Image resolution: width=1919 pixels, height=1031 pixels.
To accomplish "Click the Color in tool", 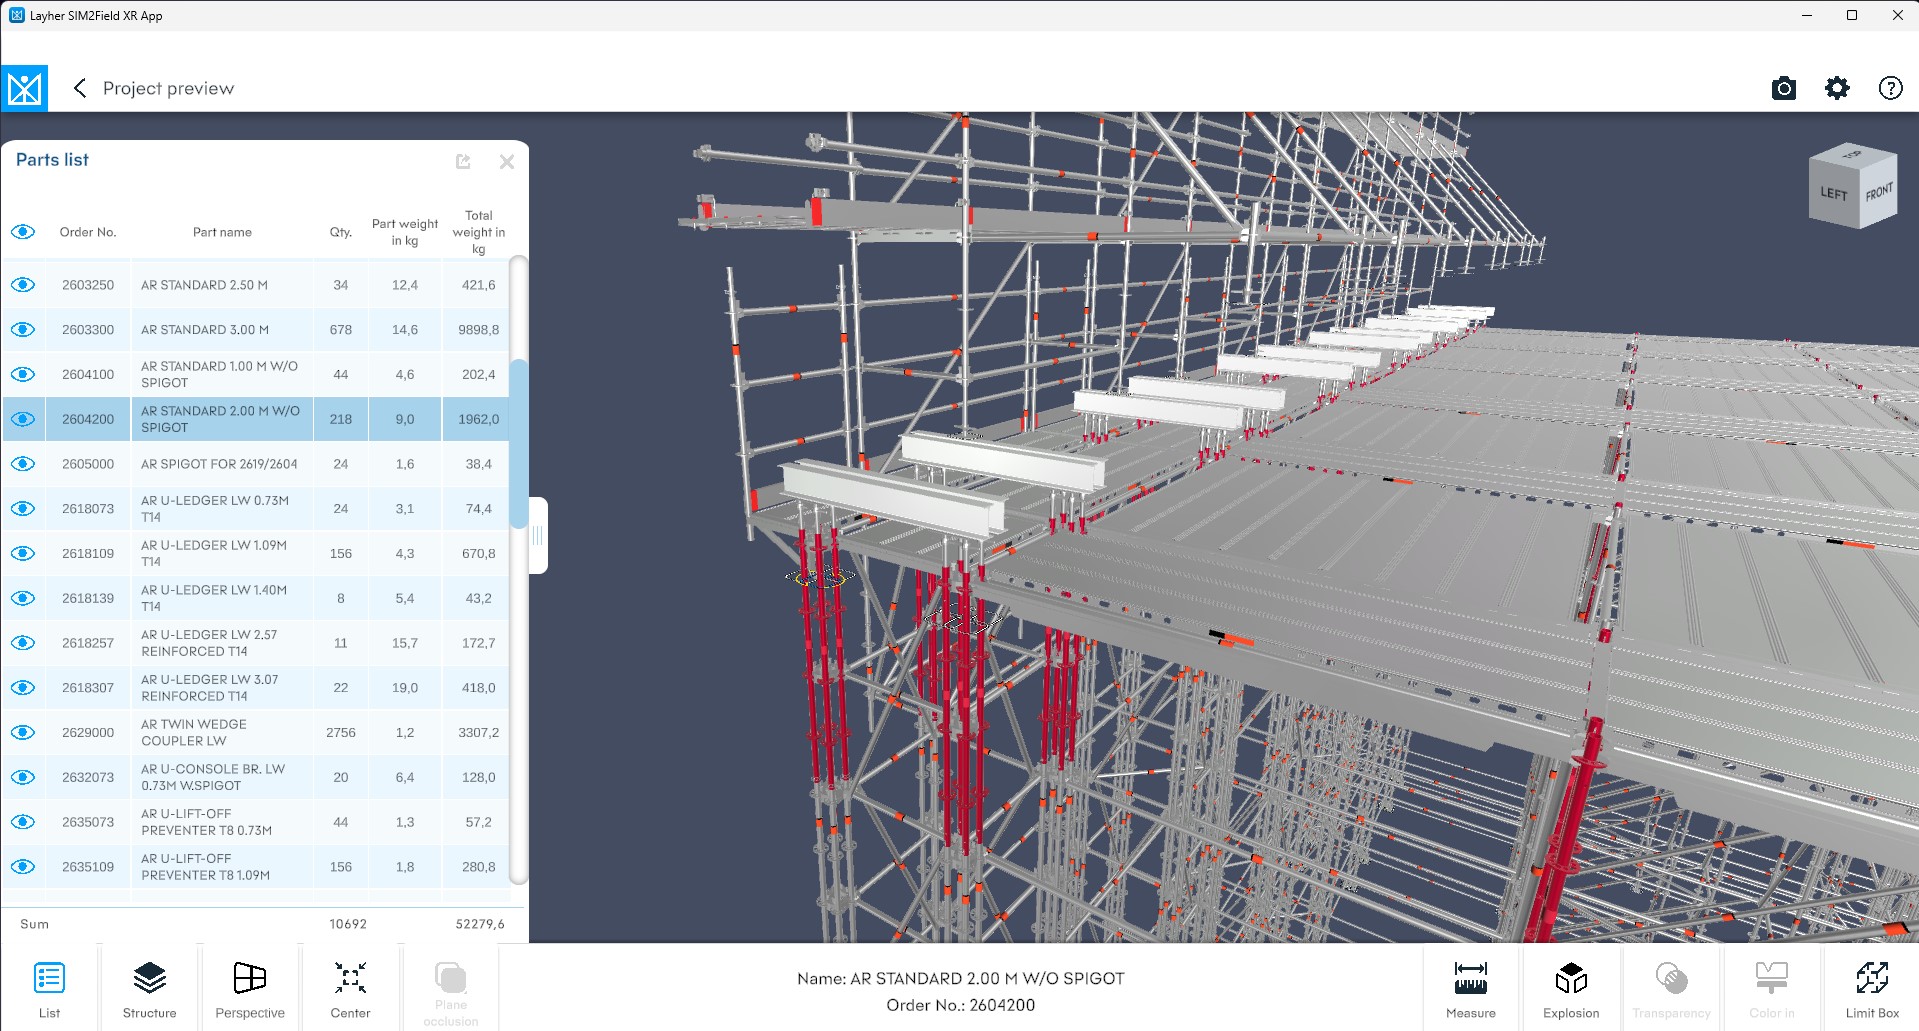I will coord(1771,988).
